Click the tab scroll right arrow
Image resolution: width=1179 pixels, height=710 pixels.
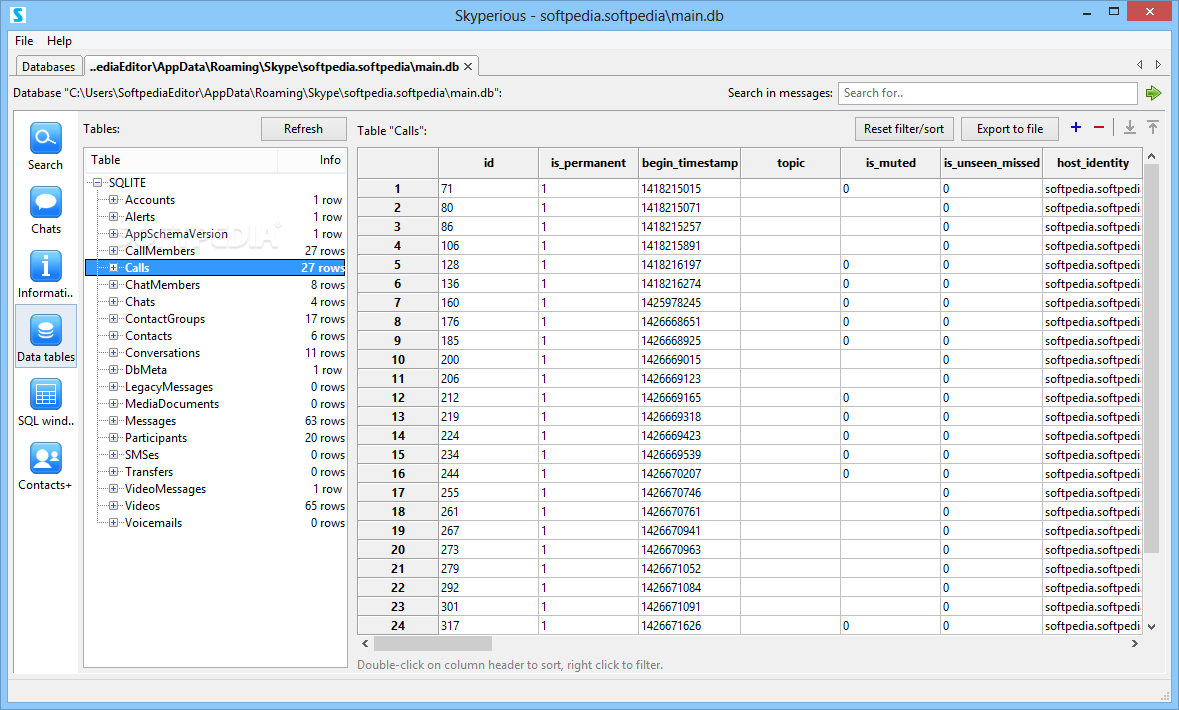click(x=1158, y=65)
